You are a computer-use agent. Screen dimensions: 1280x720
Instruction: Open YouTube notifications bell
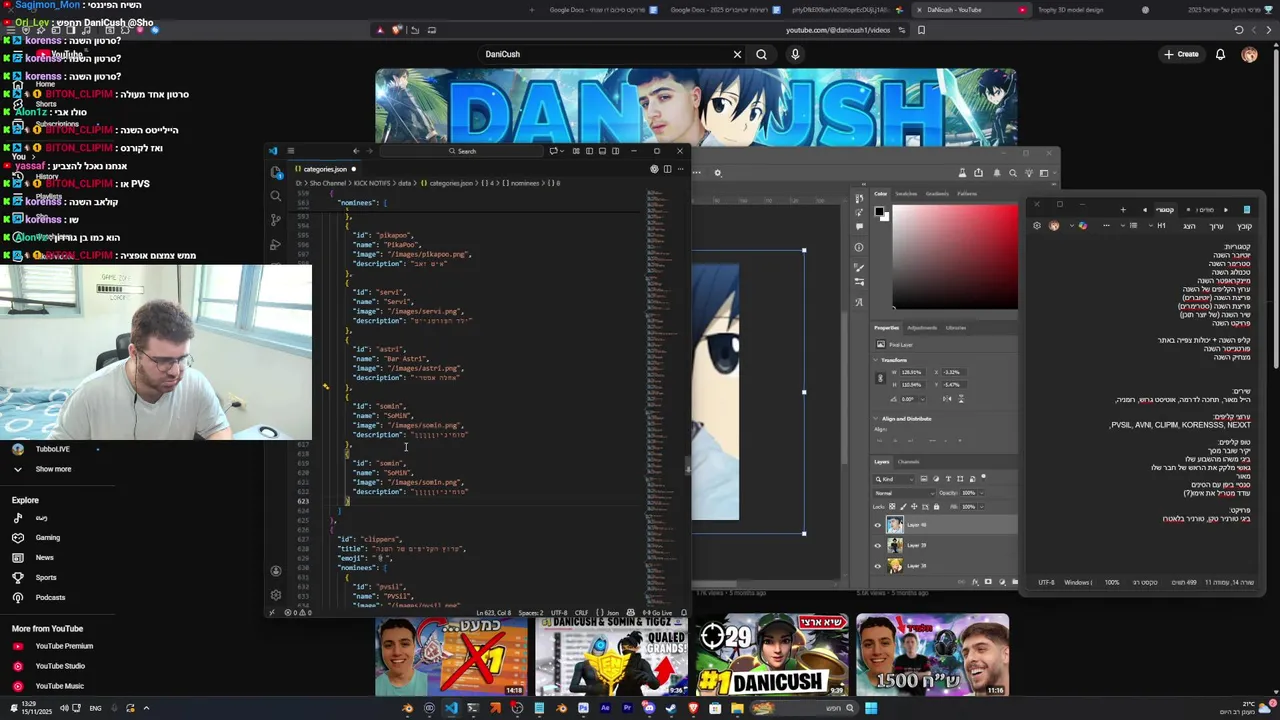click(x=1220, y=54)
